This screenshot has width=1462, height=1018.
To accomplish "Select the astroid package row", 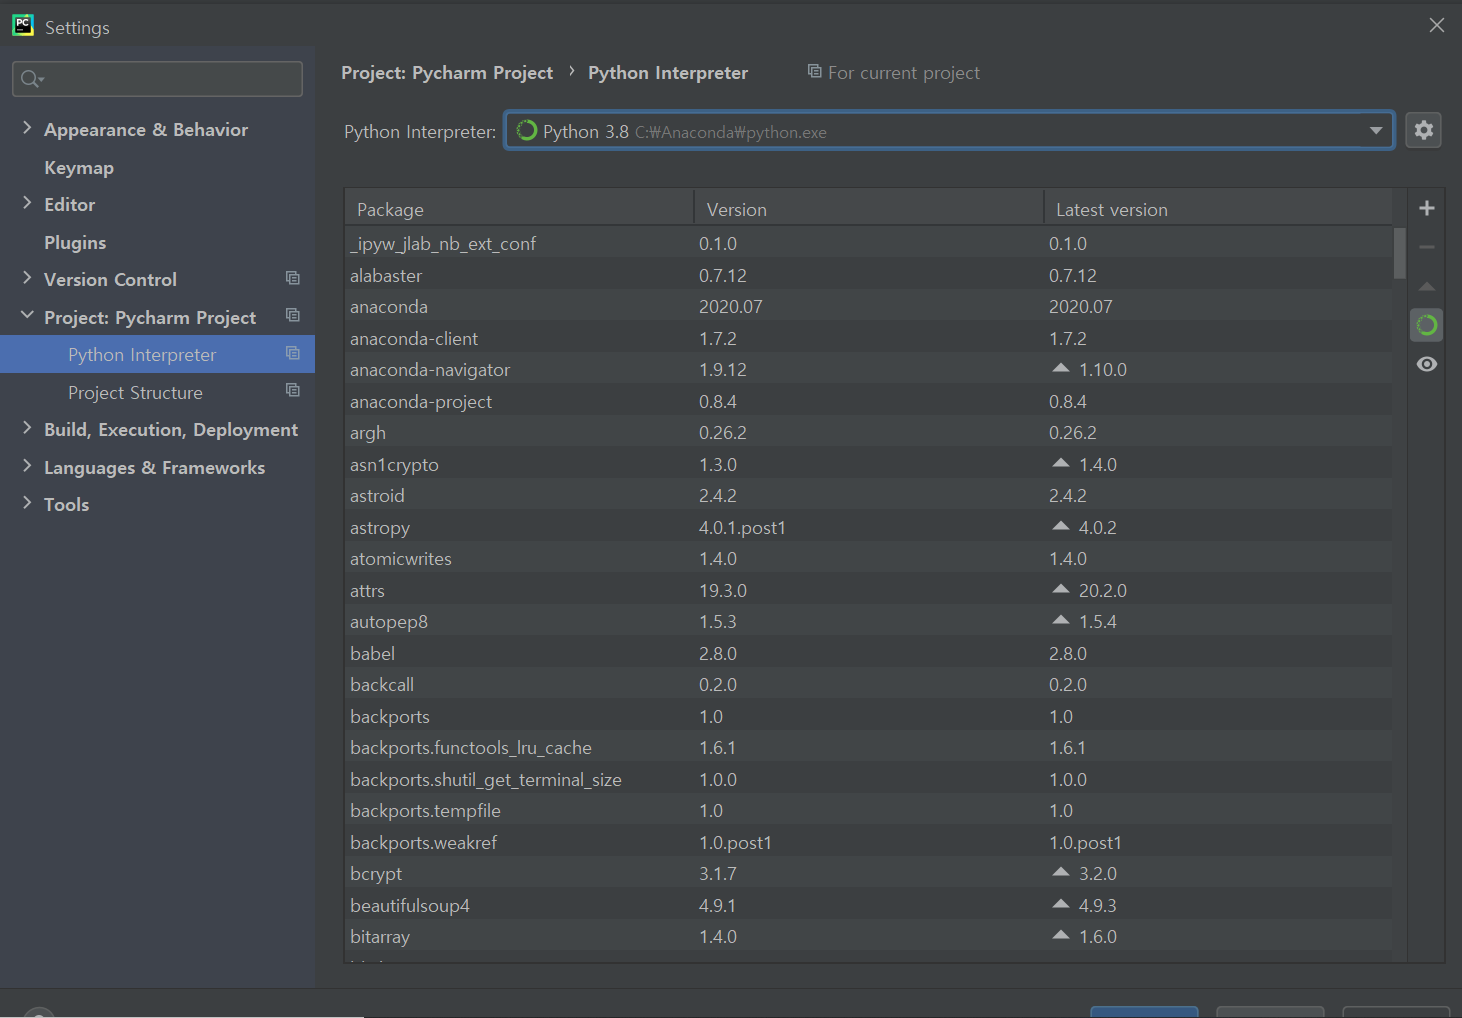I will (868, 496).
